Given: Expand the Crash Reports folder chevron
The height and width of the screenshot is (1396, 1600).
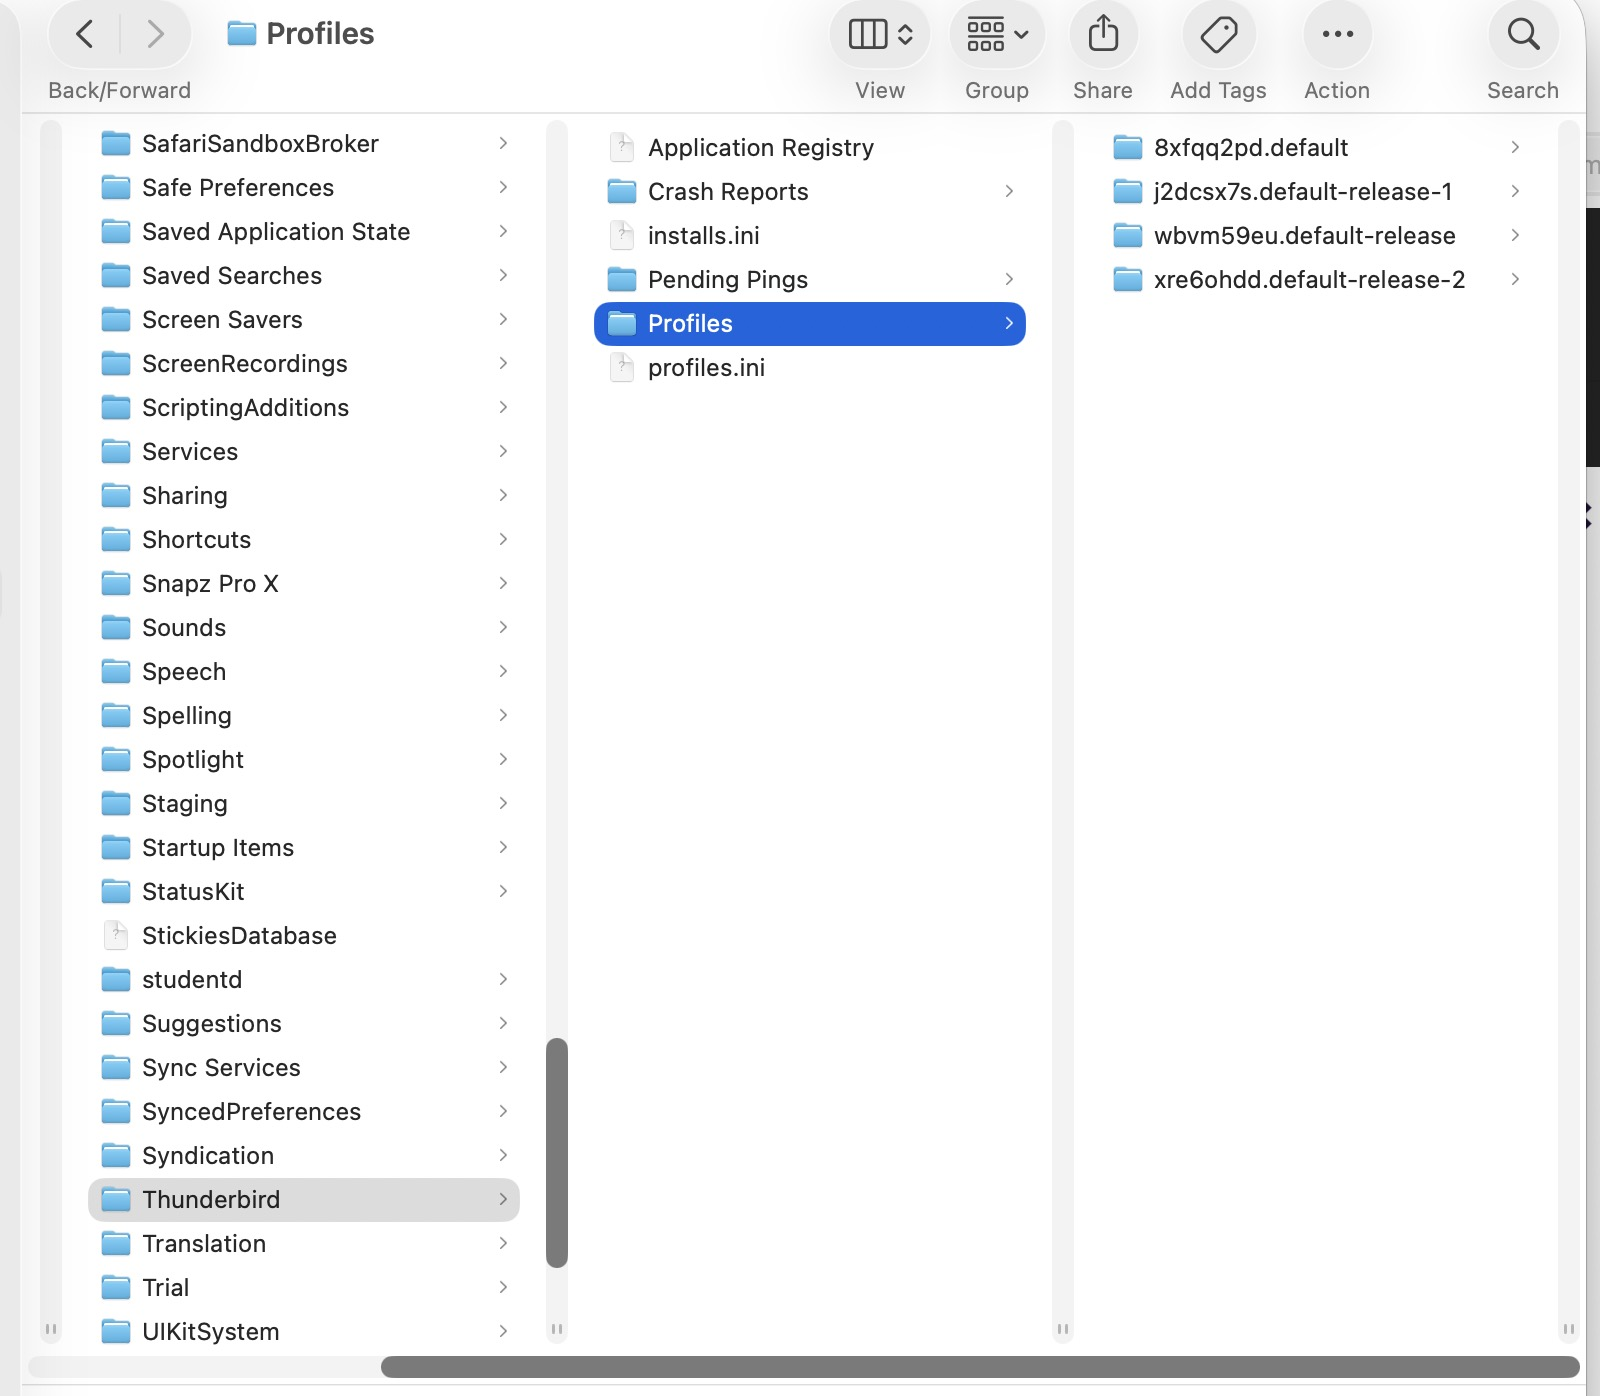Looking at the screenshot, I should (x=1009, y=192).
